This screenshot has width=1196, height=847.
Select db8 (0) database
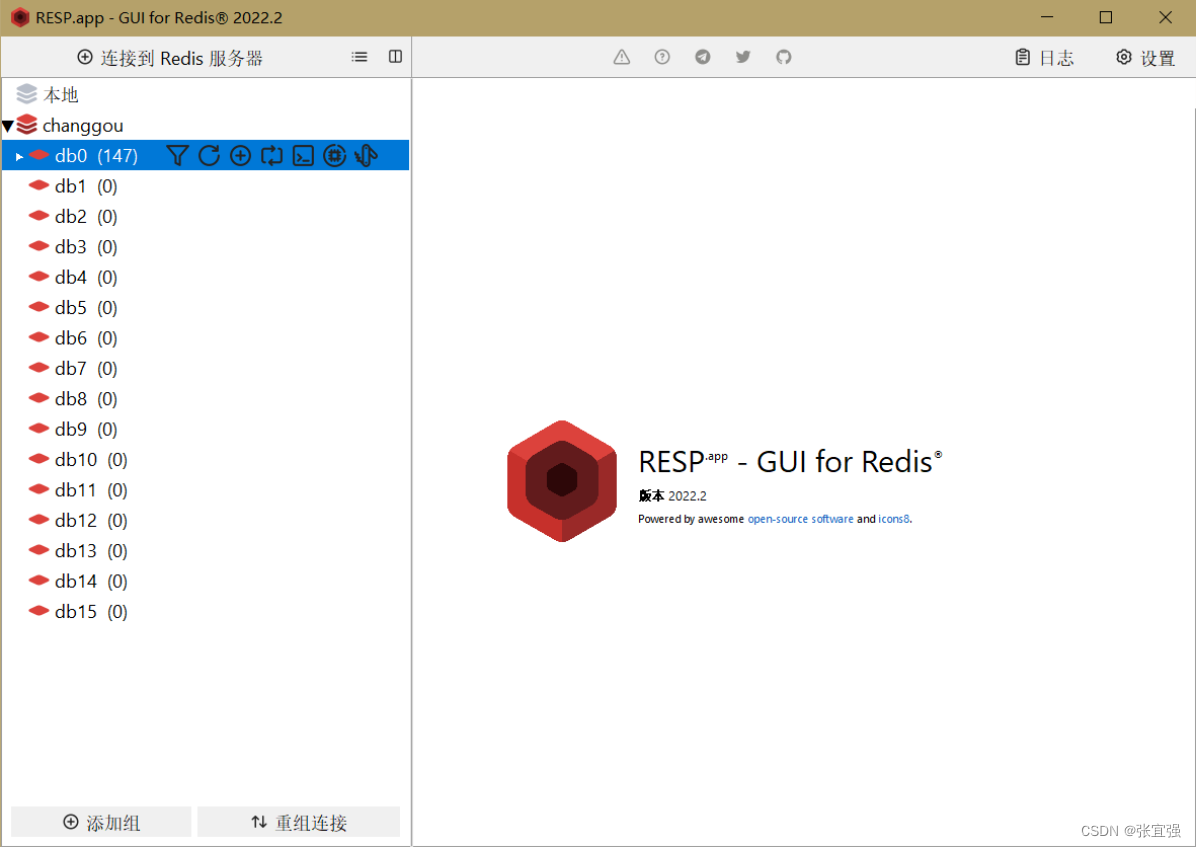(206, 399)
